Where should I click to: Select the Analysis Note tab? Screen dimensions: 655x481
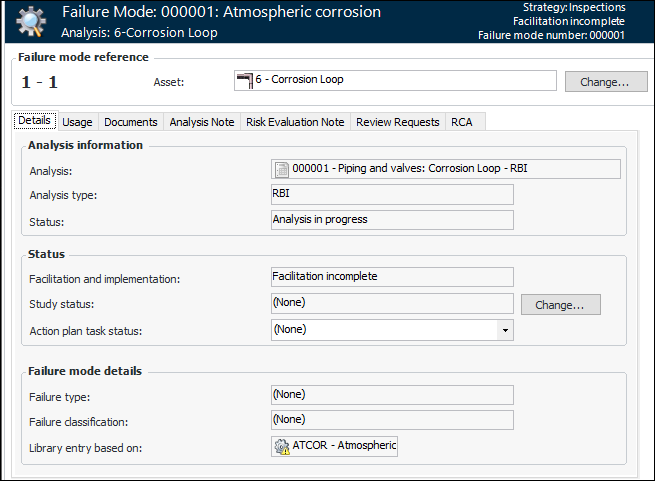pyautogui.click(x=202, y=122)
